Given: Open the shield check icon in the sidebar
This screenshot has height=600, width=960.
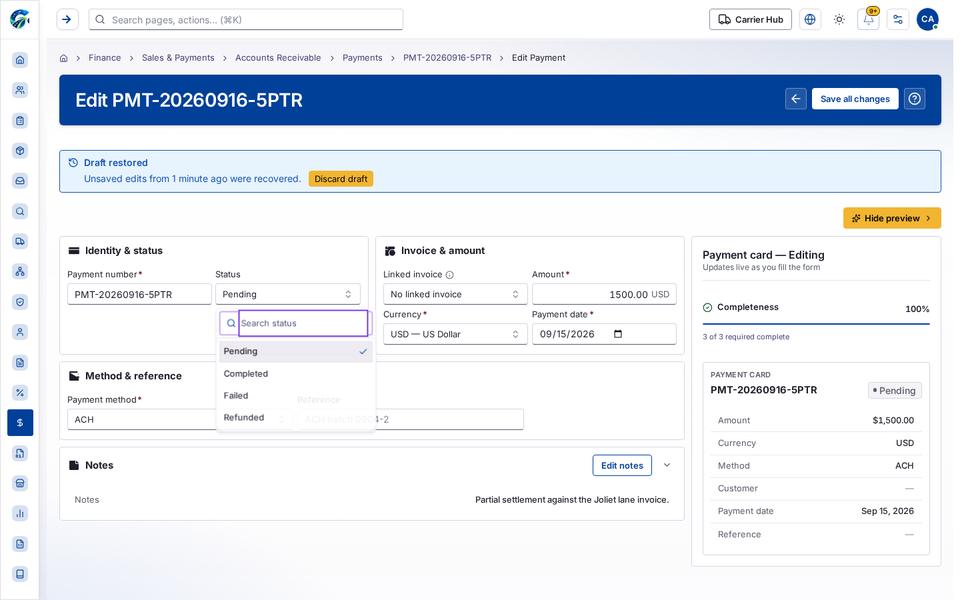Looking at the screenshot, I should coord(20,302).
